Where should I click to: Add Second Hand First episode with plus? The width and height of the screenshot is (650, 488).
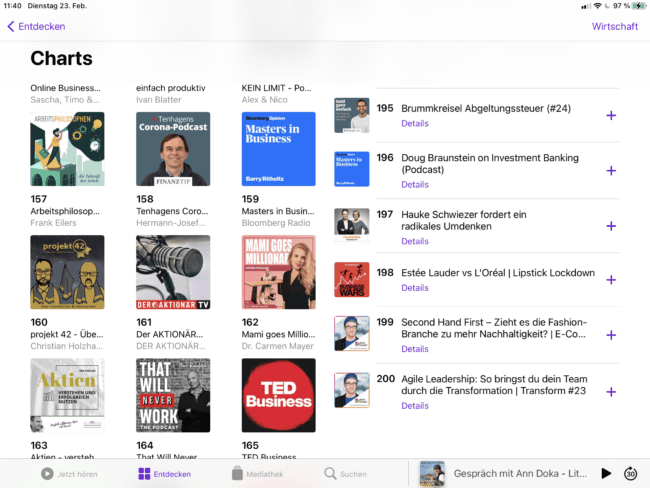click(x=611, y=335)
